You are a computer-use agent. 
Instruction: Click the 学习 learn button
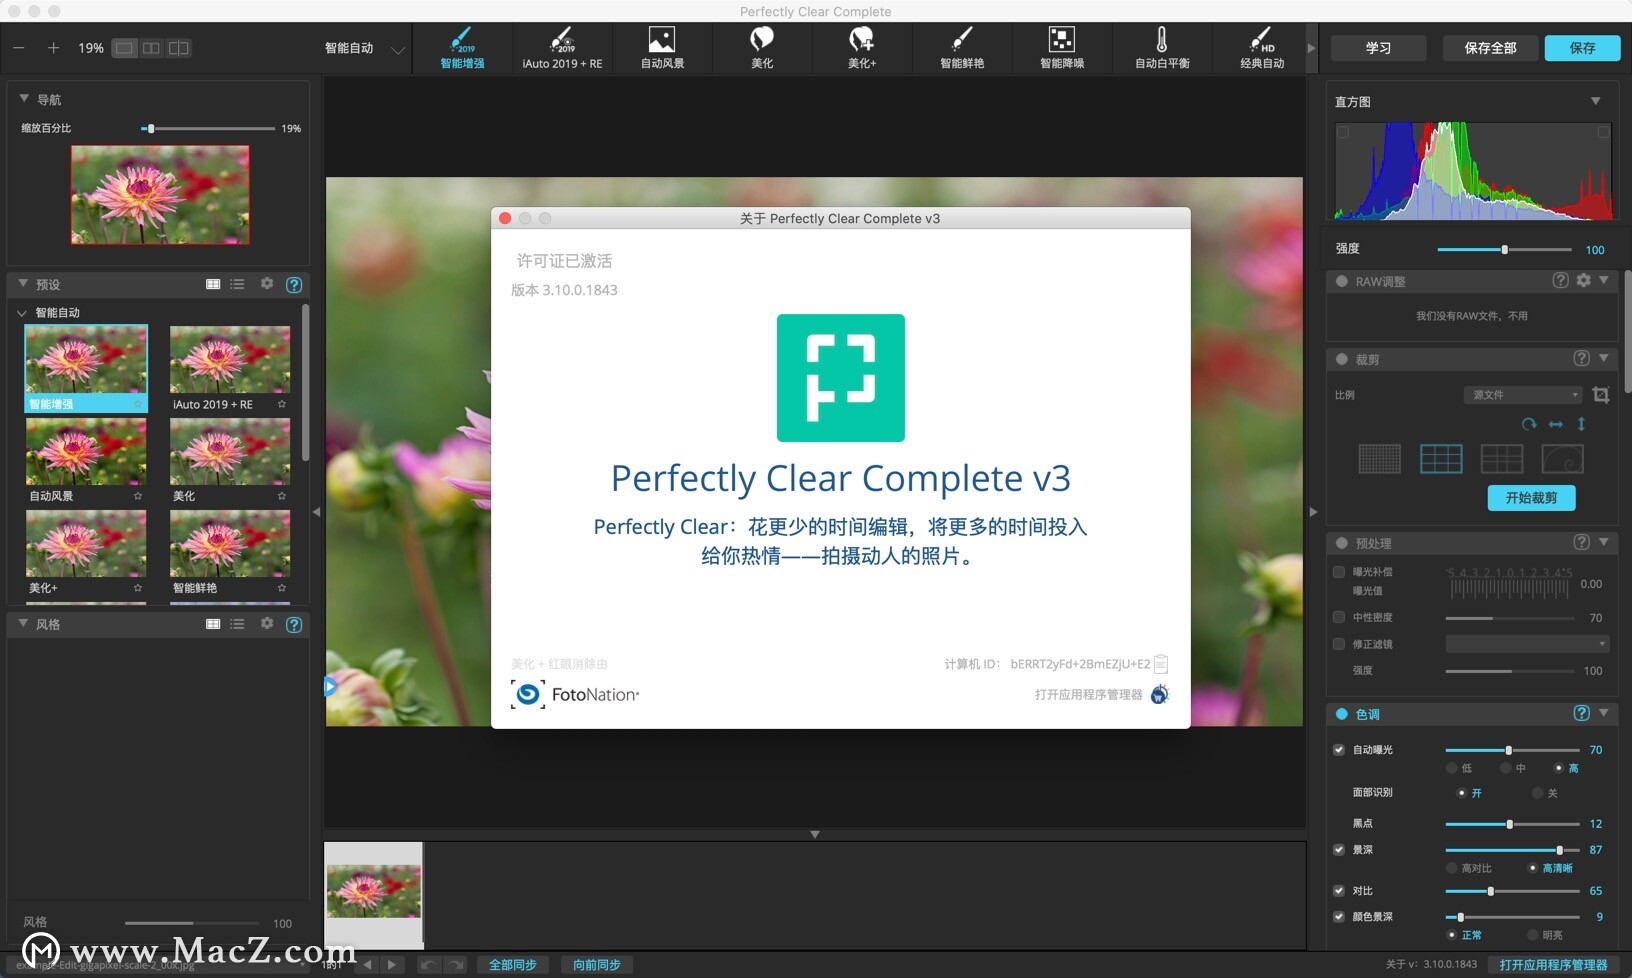1378,48
